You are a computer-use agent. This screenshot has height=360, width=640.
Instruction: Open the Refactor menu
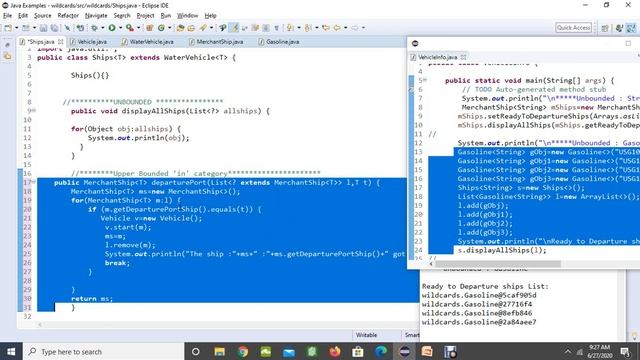[68, 16]
